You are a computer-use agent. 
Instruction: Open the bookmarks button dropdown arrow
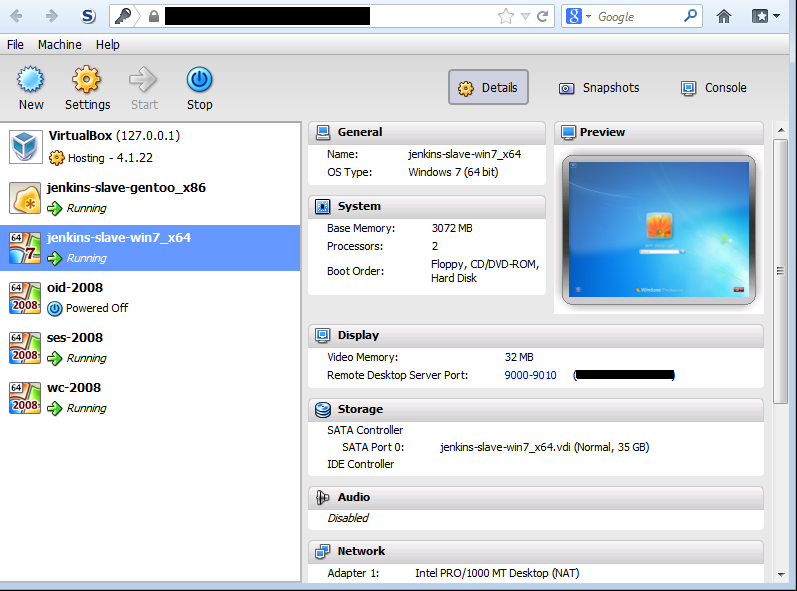[x=776, y=16]
